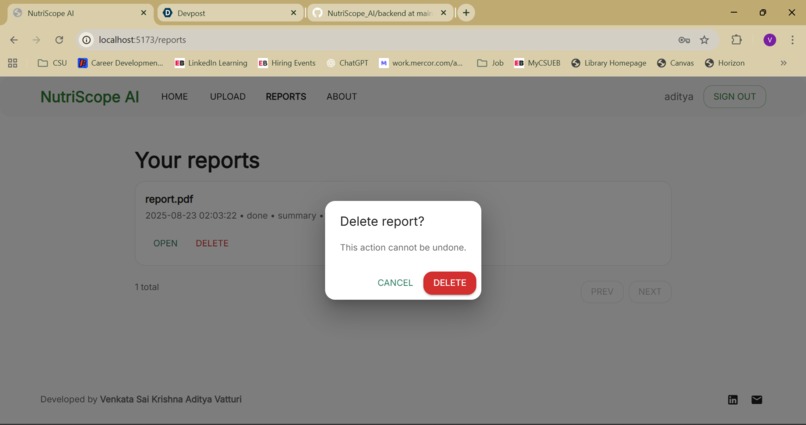Open MyCSUEB bookmark
The image size is (806, 425).
[x=537, y=63]
